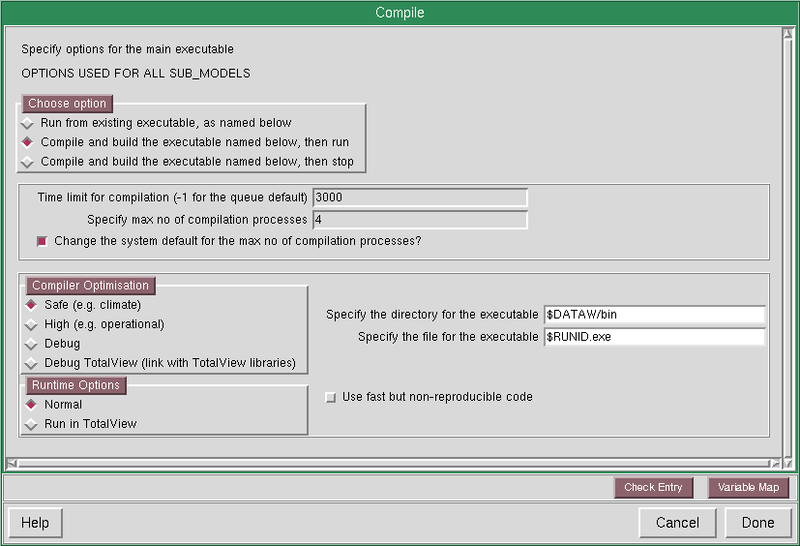Select Debug compiler optimisation
Image resolution: width=800 pixels, height=546 pixels.
(x=53, y=344)
